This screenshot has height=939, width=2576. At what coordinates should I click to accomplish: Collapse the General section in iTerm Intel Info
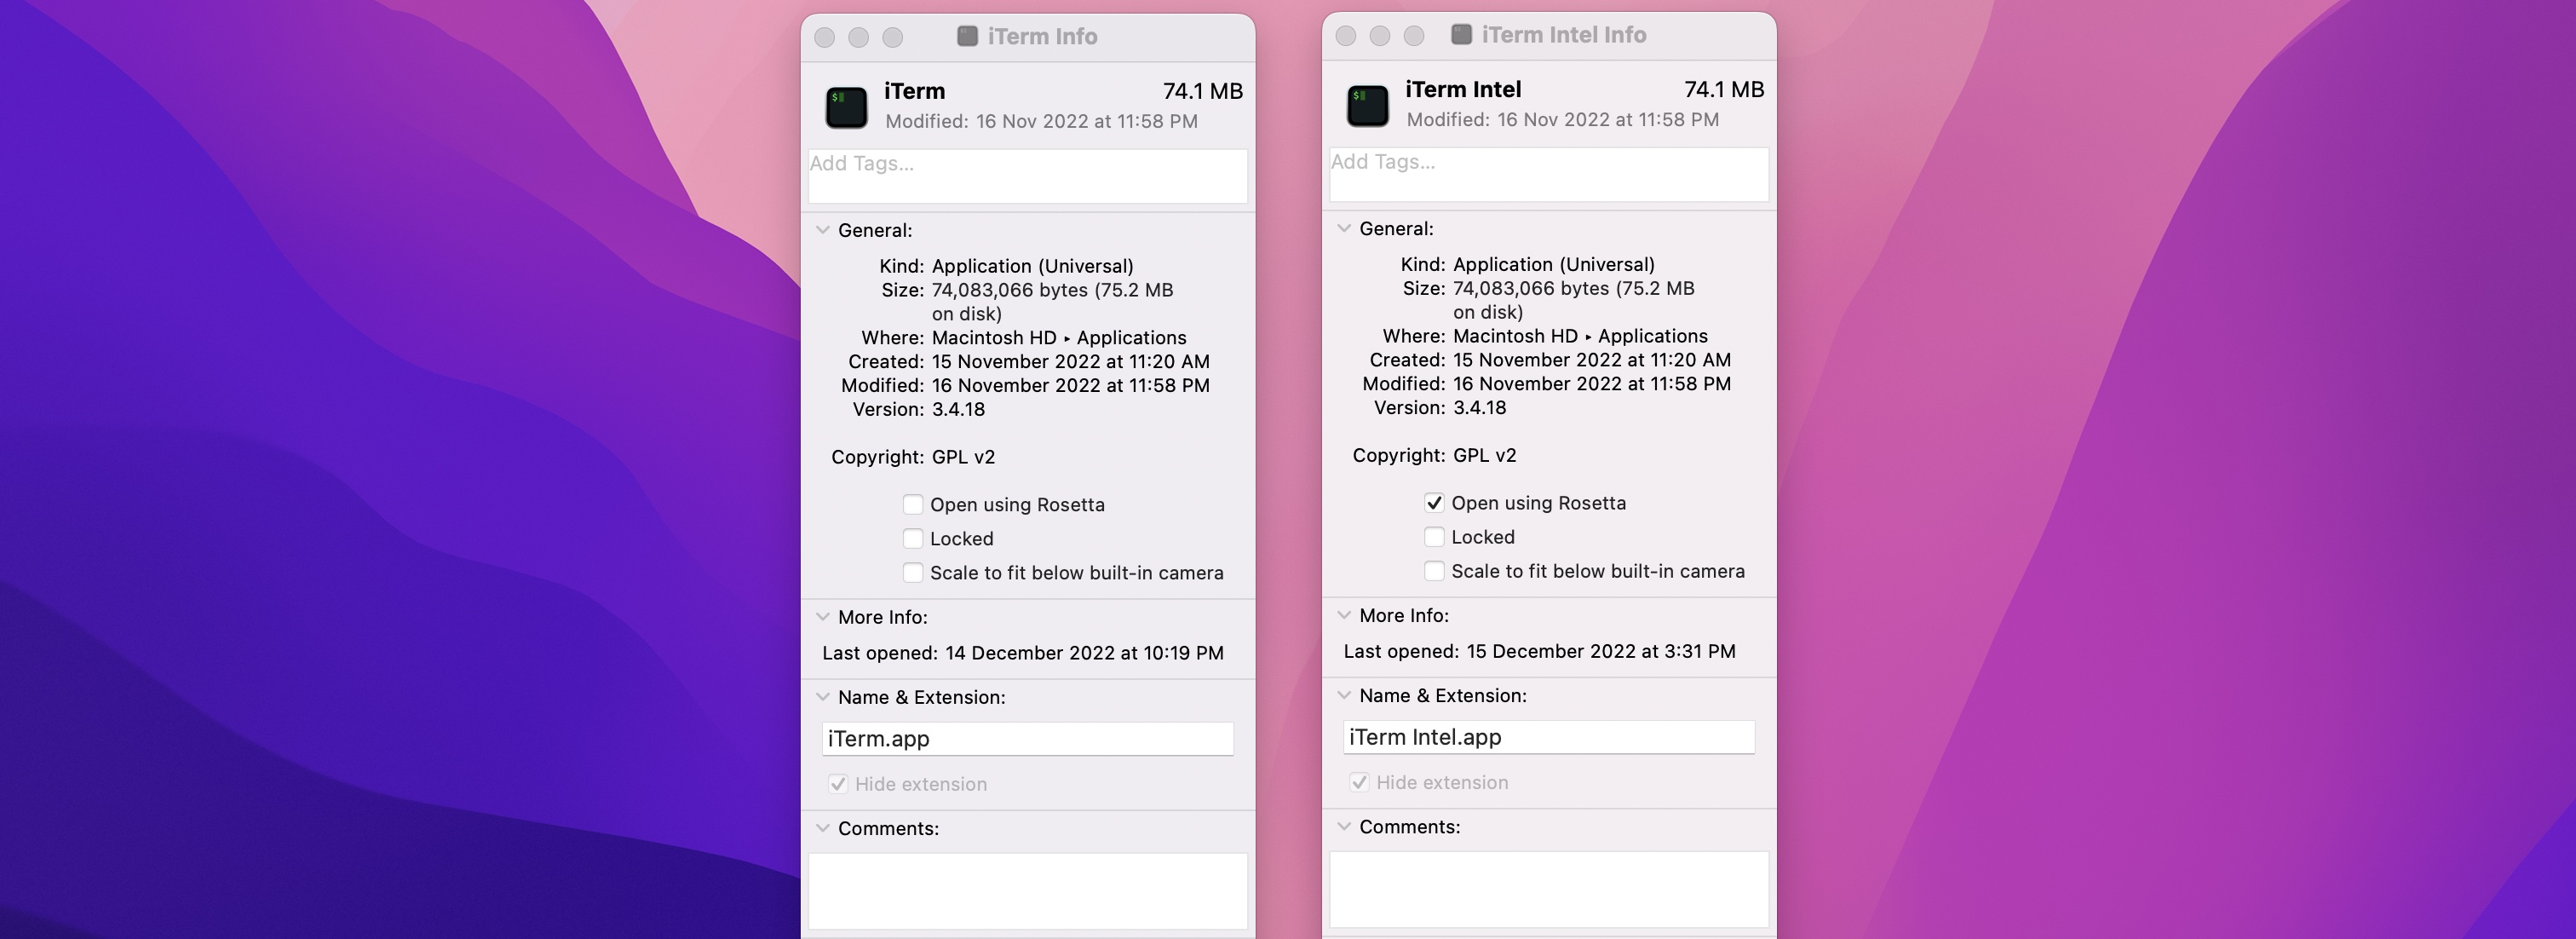click(1343, 228)
